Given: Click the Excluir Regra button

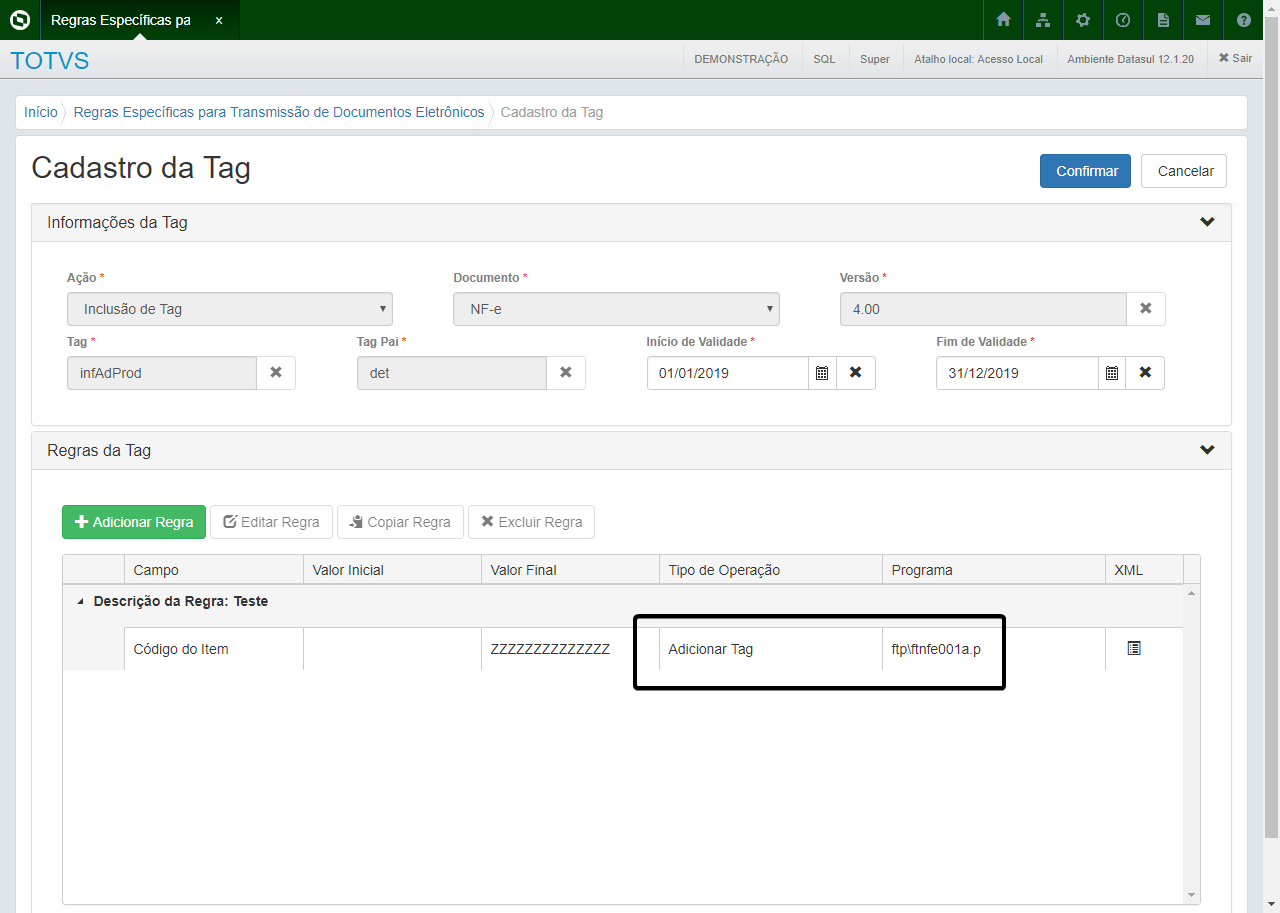Looking at the screenshot, I should coord(531,522).
